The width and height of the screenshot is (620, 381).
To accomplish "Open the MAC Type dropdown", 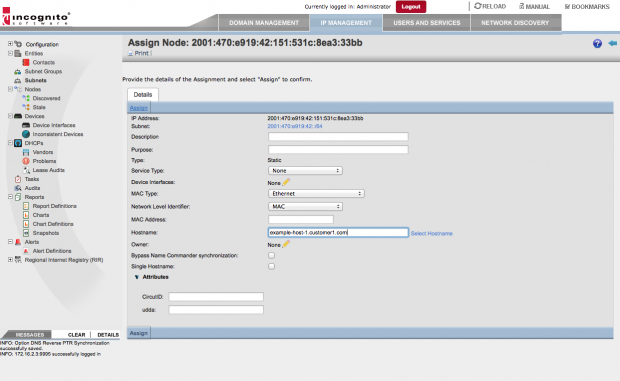I will tap(316, 194).
